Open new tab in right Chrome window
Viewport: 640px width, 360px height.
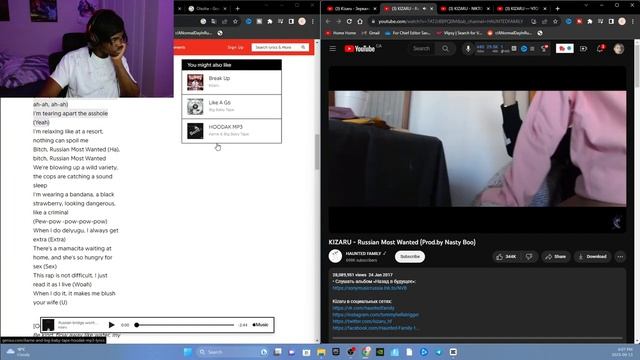558,8
